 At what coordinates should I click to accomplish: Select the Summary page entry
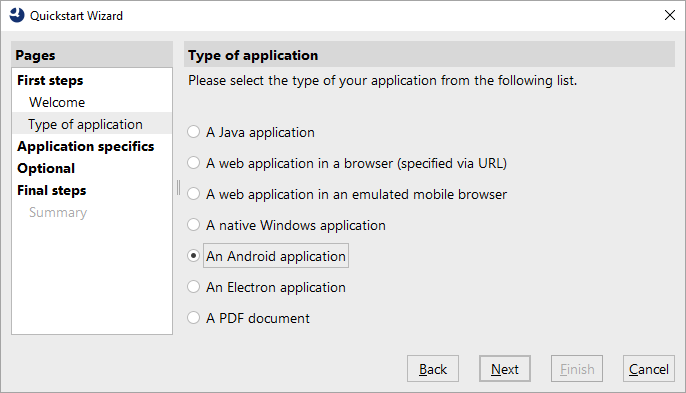58,212
